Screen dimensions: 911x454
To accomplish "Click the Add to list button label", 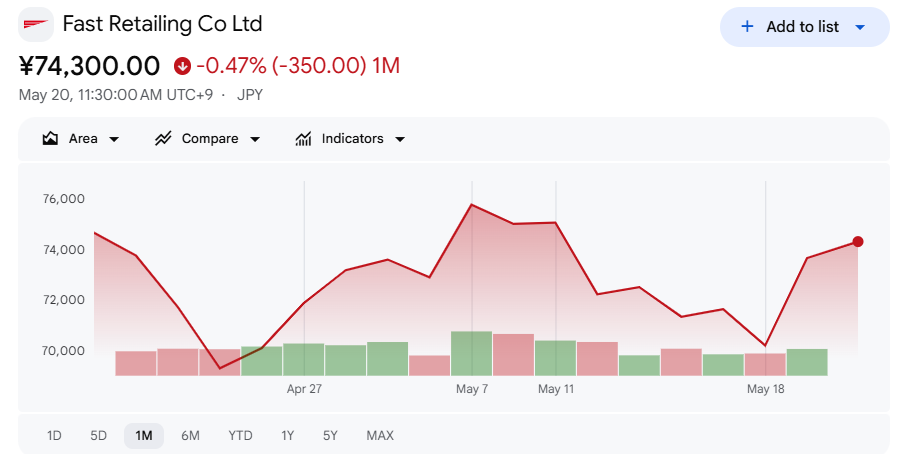I will point(802,27).
